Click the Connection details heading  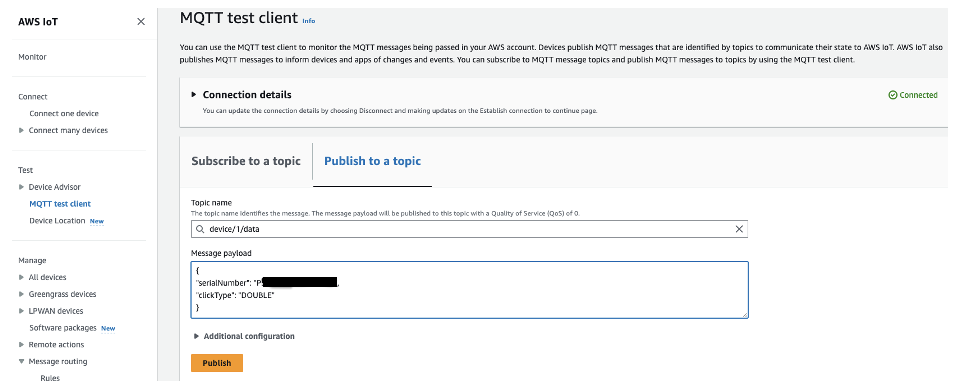[247, 94]
